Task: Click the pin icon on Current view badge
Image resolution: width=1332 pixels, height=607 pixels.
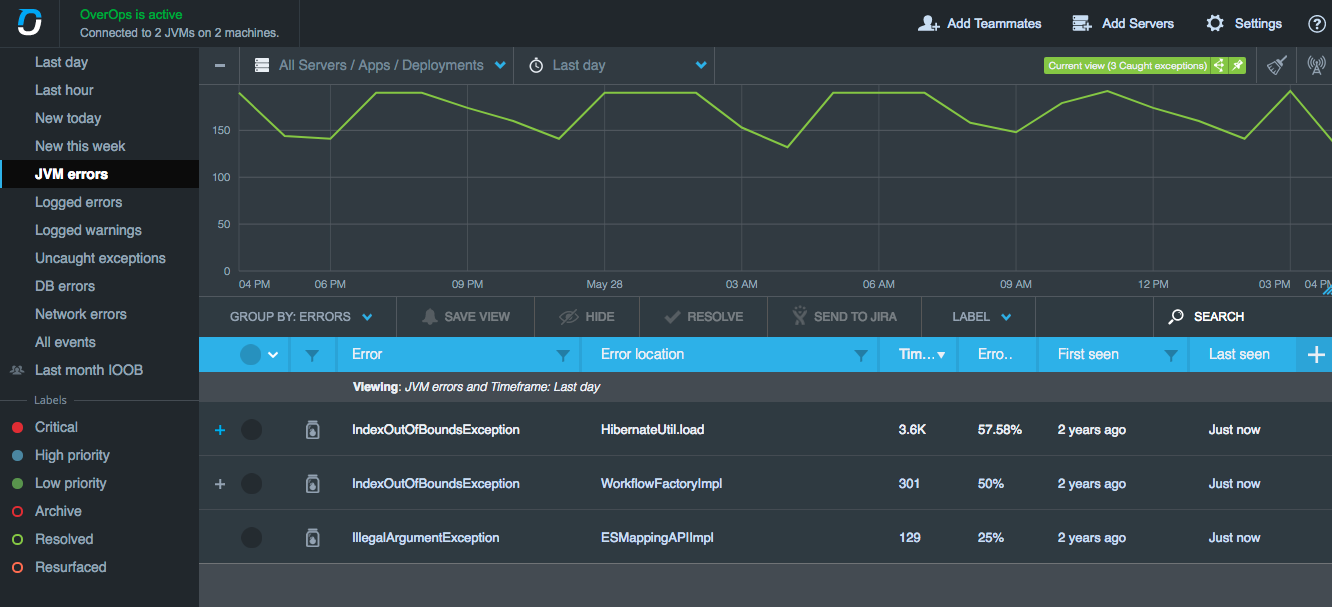Action: [1238, 65]
